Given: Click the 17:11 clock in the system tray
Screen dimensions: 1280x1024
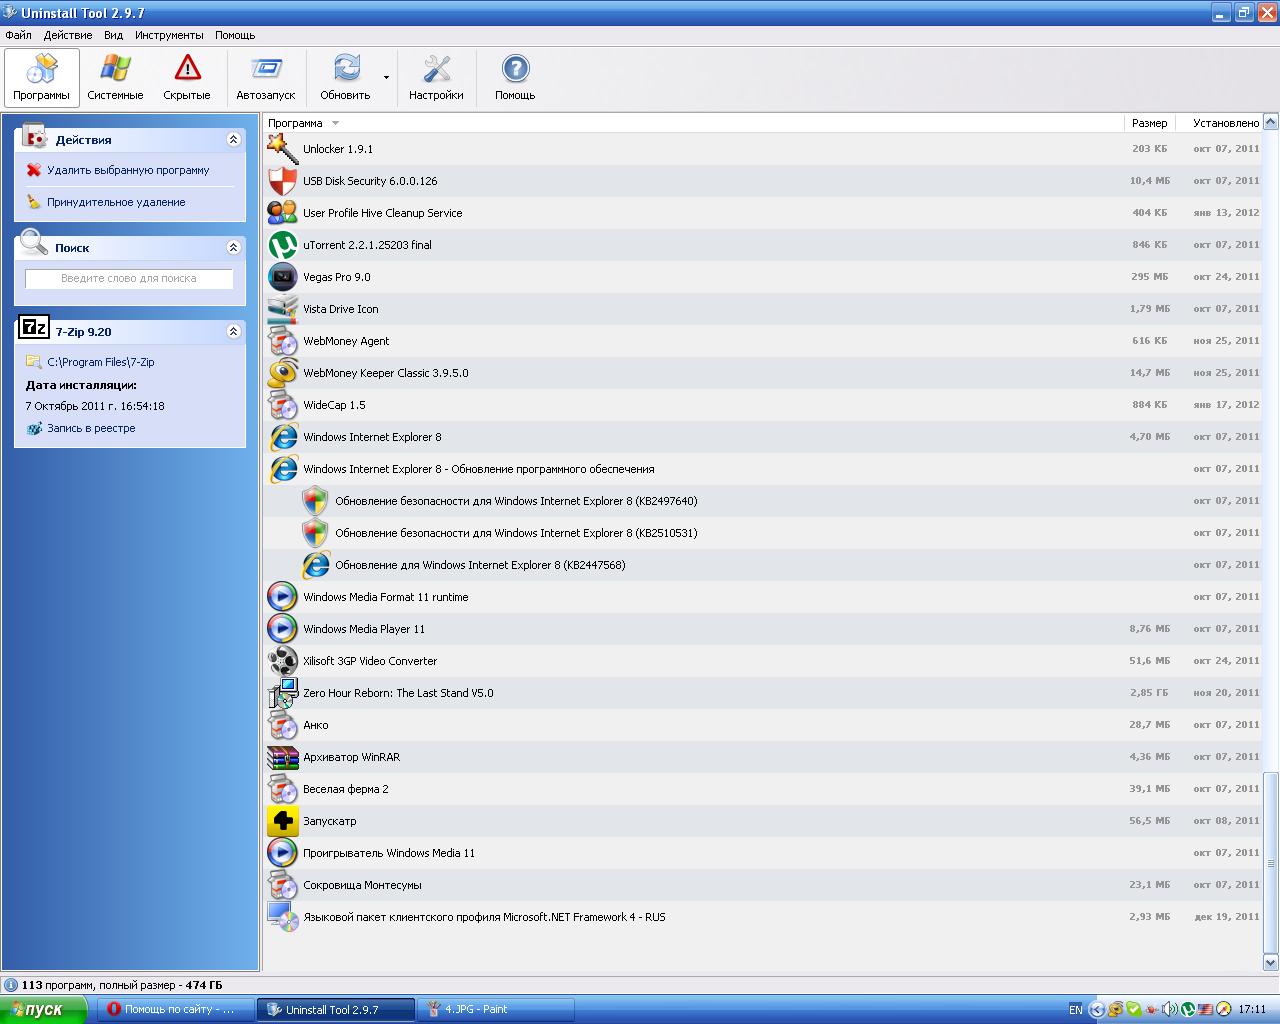Looking at the screenshot, I should [1252, 1010].
